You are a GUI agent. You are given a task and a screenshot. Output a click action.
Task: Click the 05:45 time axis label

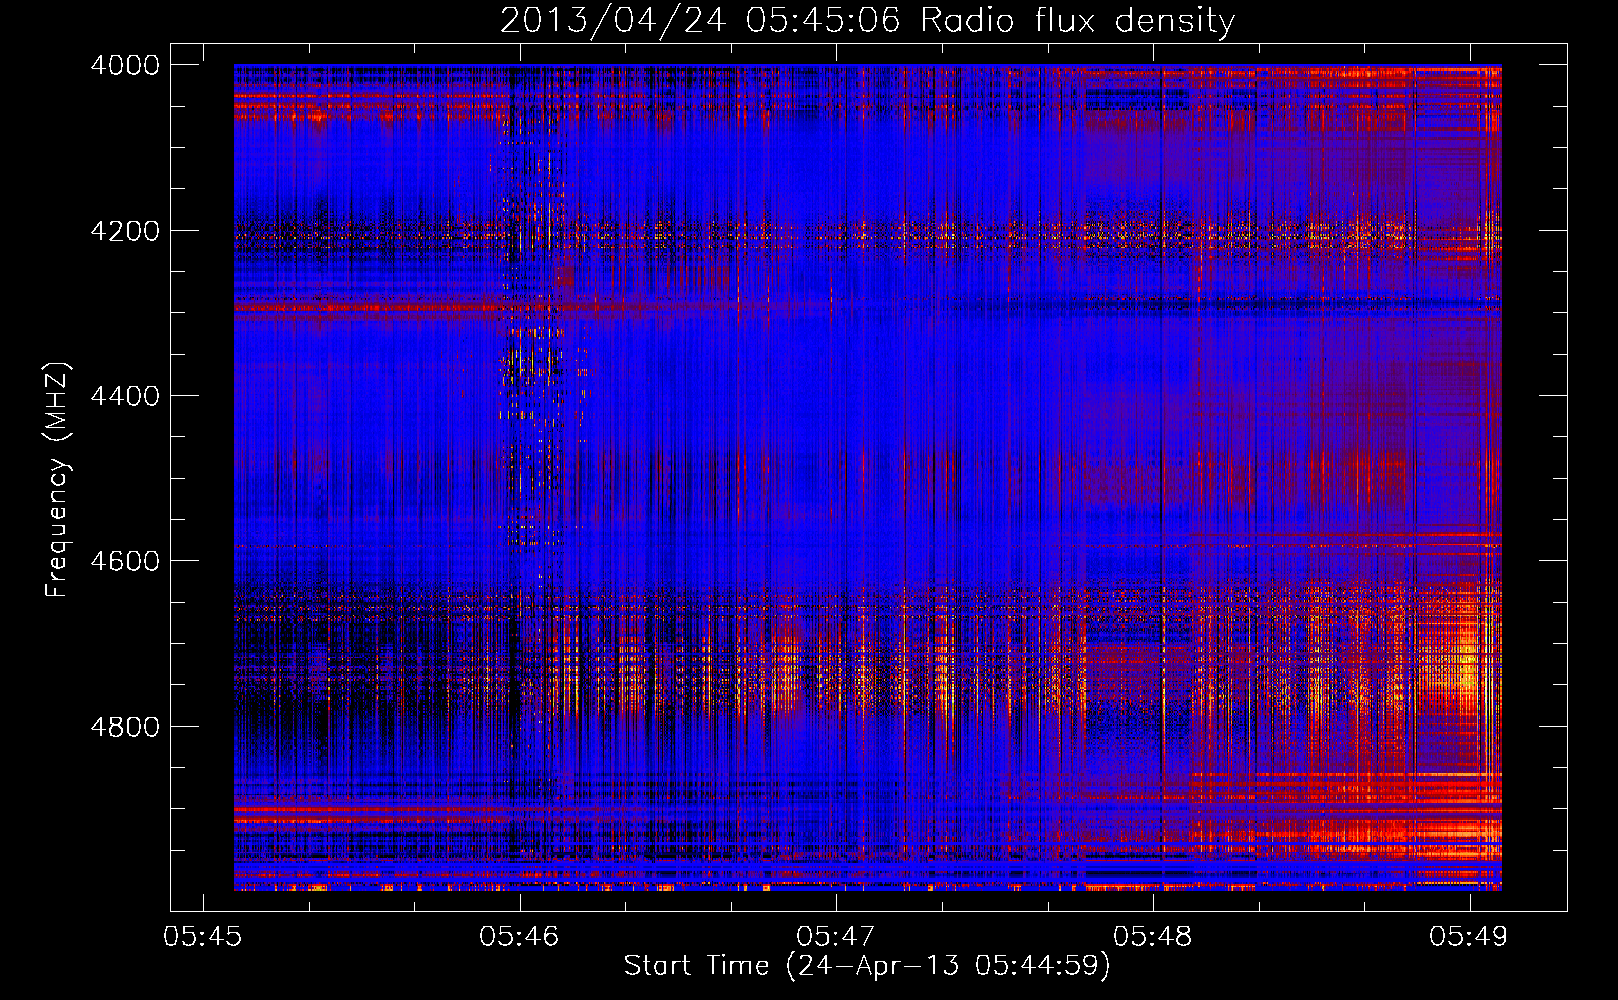tap(203, 936)
